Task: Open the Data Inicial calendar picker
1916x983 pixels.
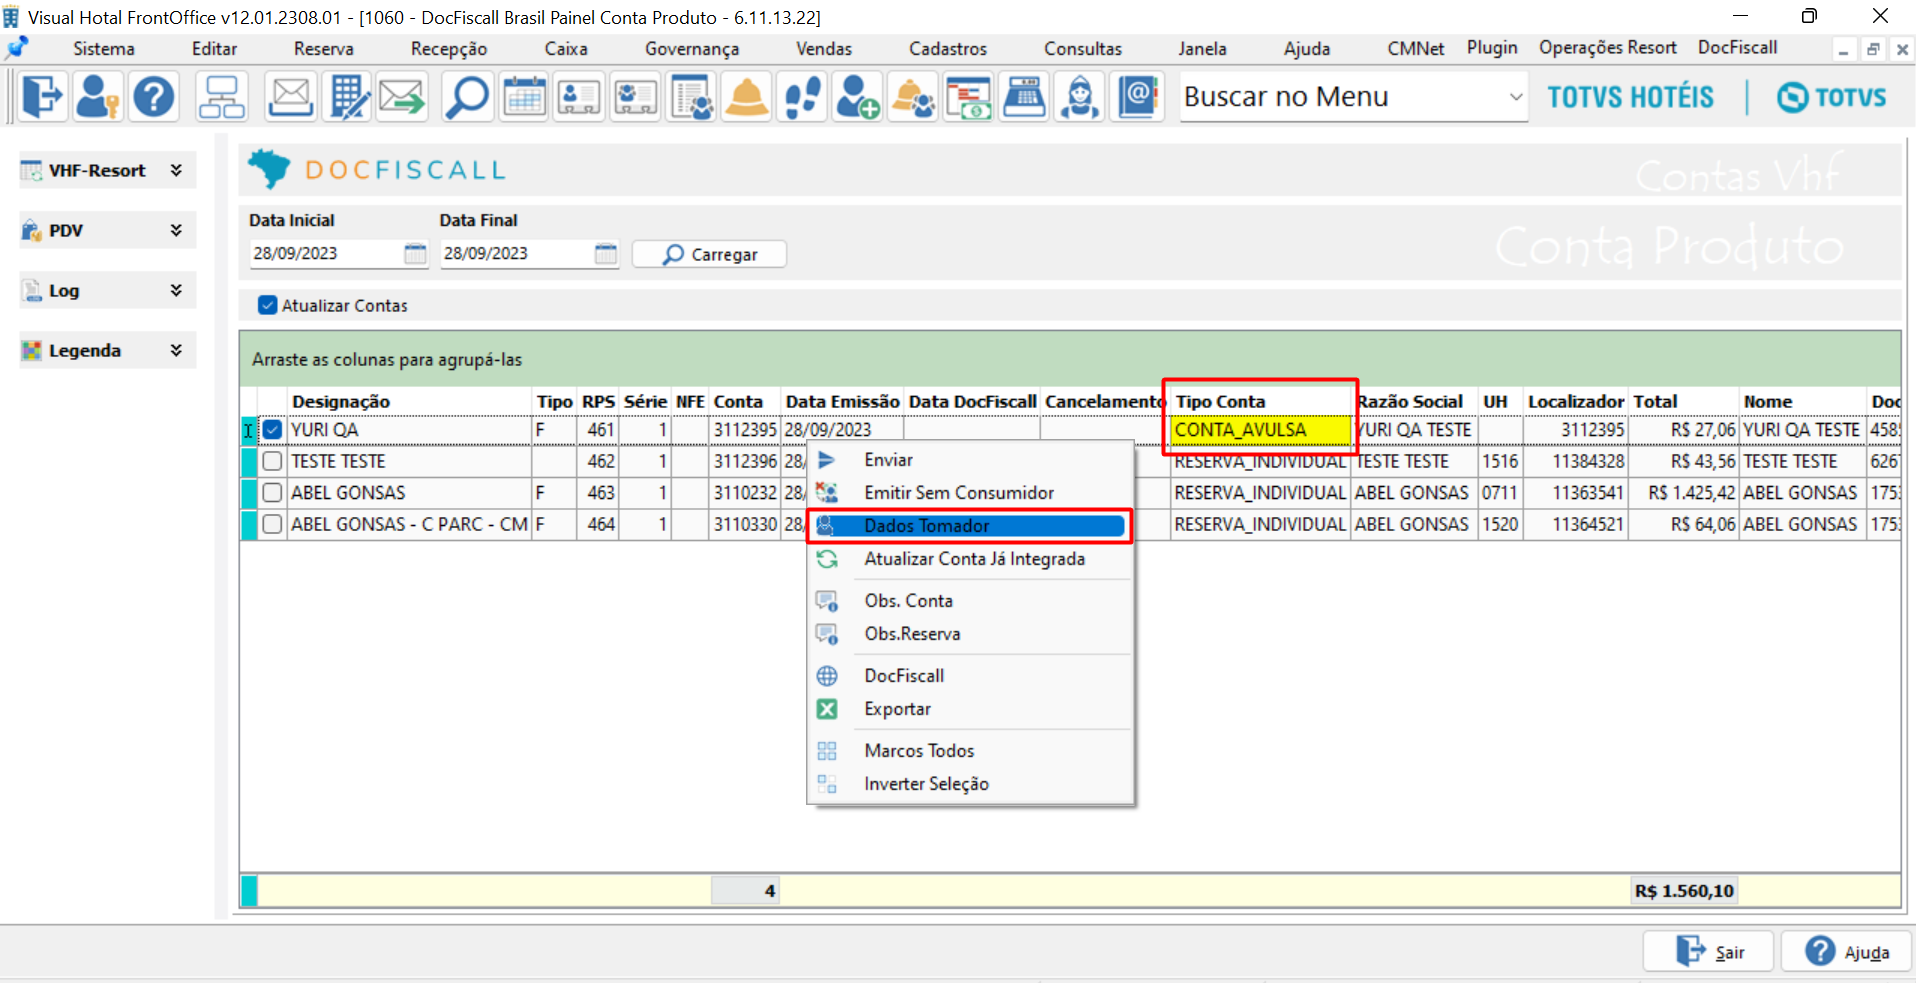Action: (415, 254)
